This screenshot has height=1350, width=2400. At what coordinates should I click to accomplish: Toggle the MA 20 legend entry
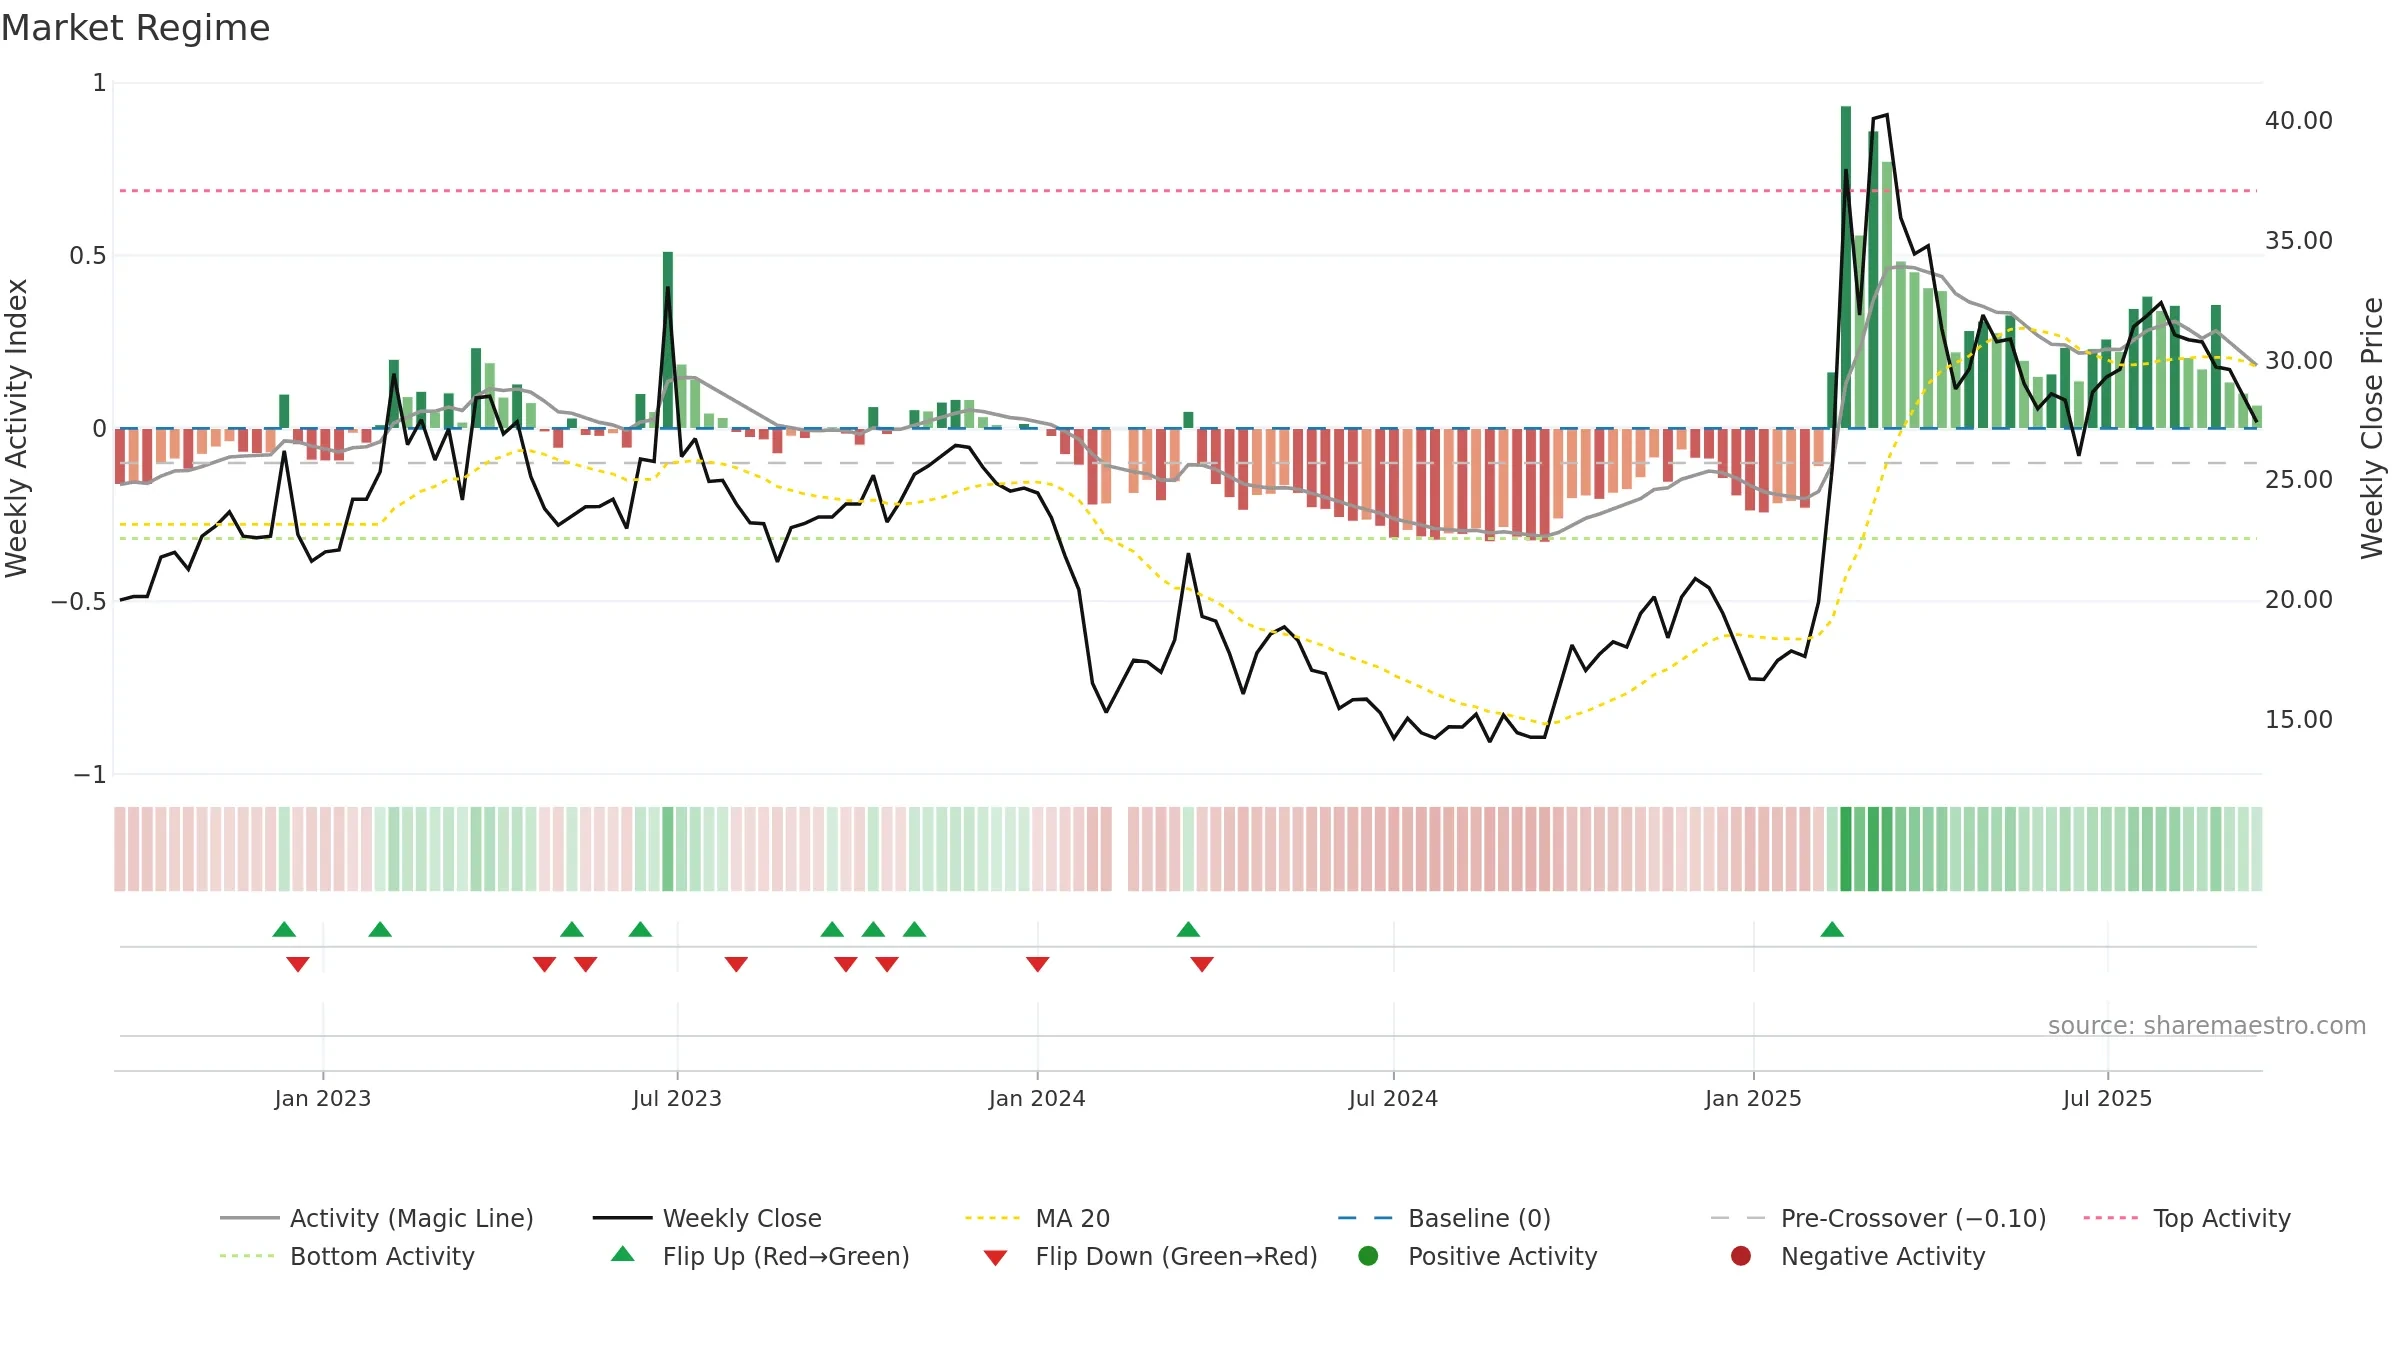click(x=1037, y=1218)
